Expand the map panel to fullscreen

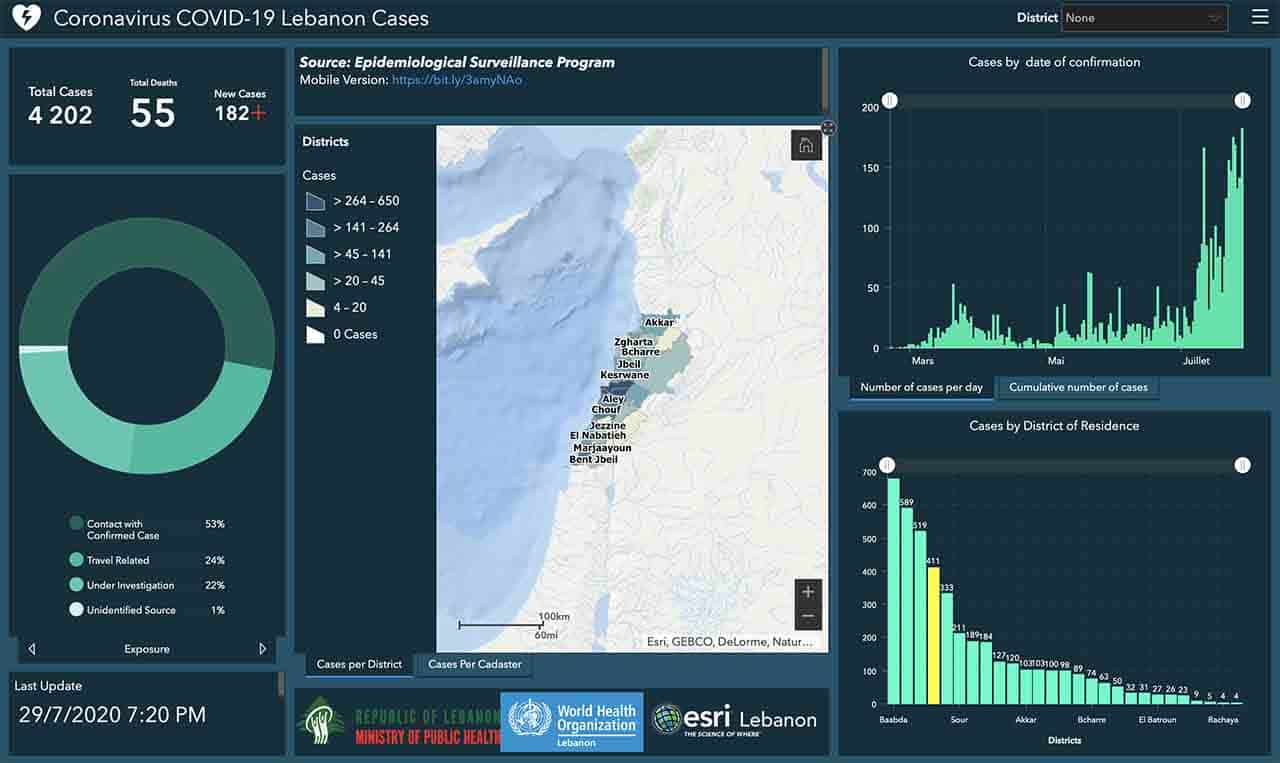point(828,128)
